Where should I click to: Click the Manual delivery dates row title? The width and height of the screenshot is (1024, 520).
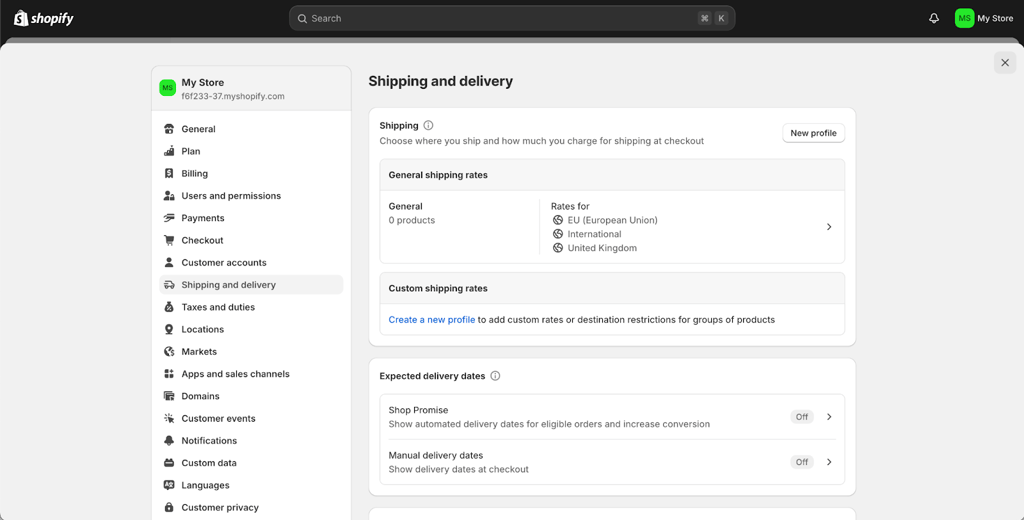click(436, 455)
